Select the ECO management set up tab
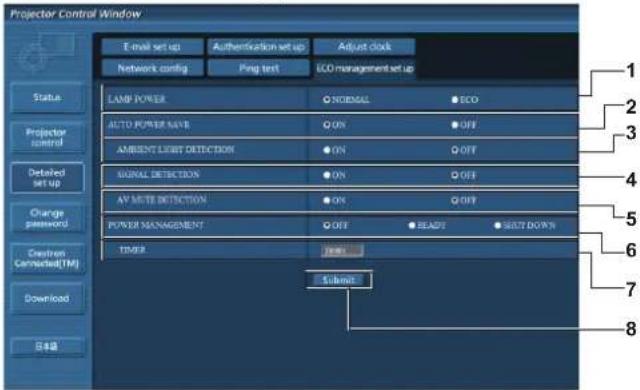 pos(364,68)
